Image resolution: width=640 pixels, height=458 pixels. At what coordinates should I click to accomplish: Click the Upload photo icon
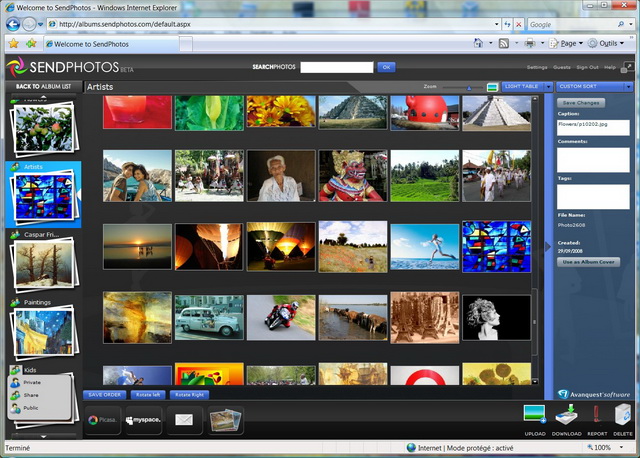(535, 416)
